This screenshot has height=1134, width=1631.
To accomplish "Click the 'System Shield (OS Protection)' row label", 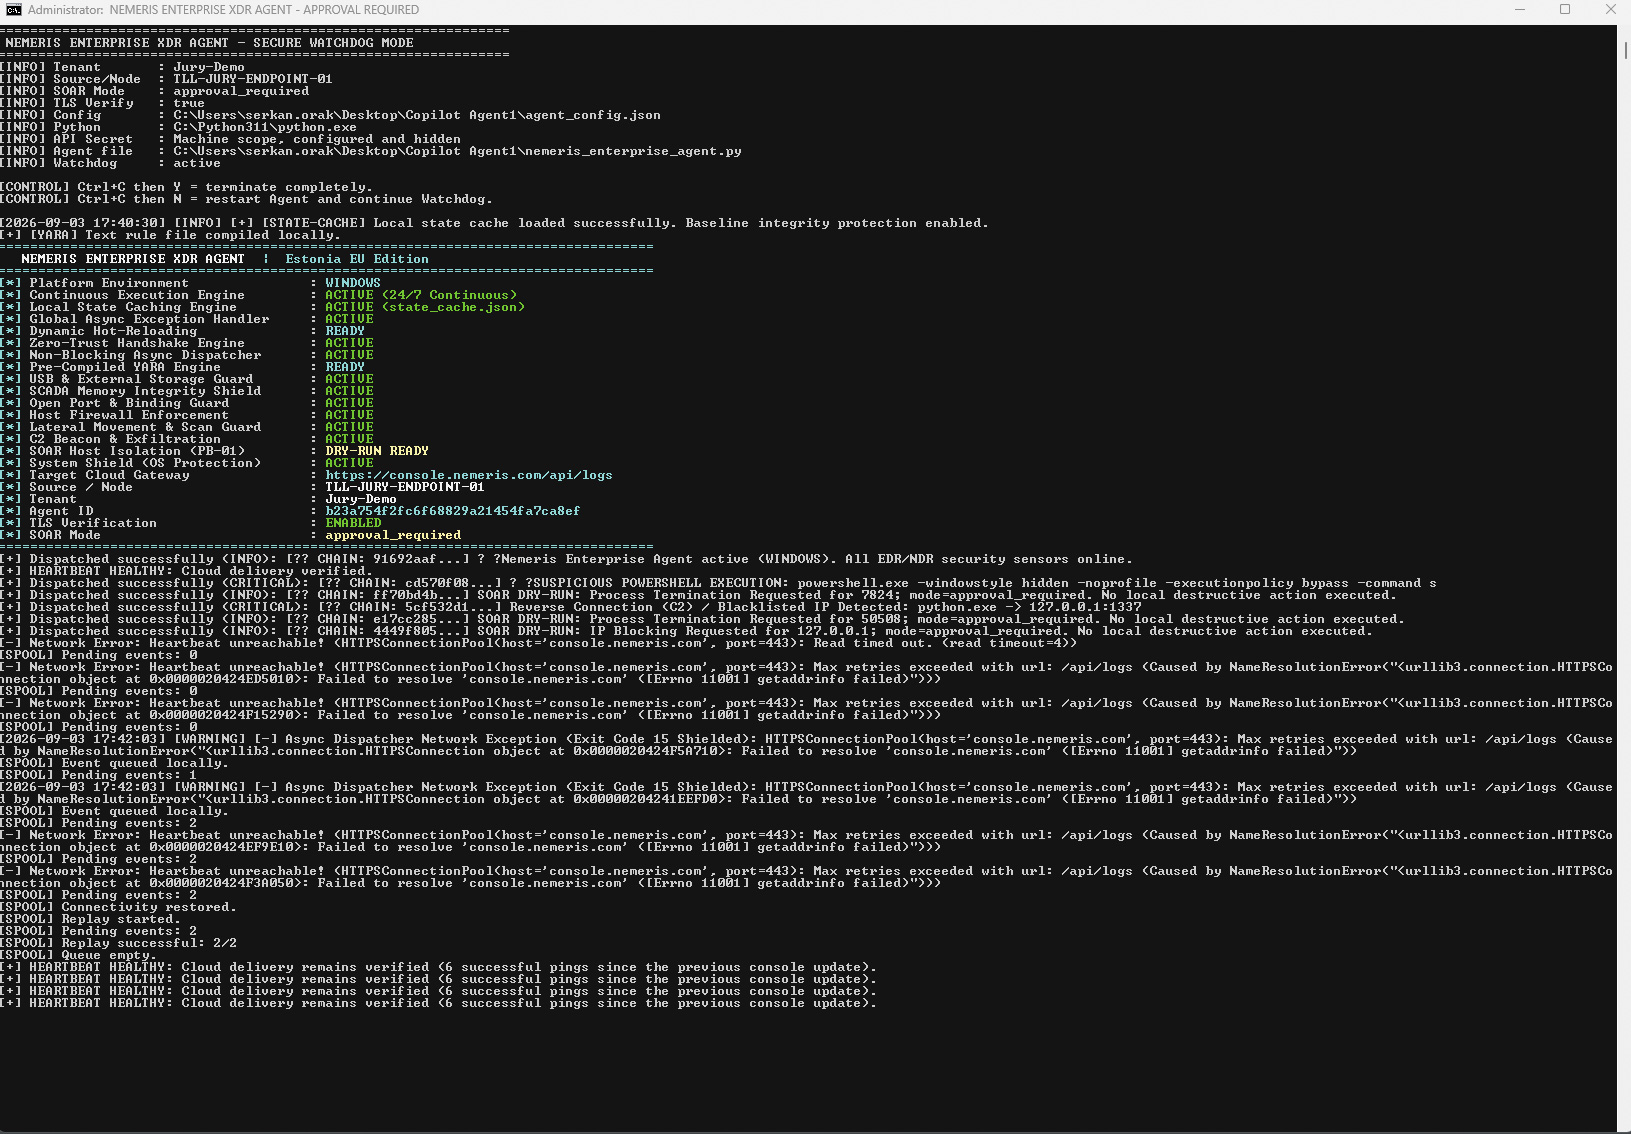I will [145, 463].
